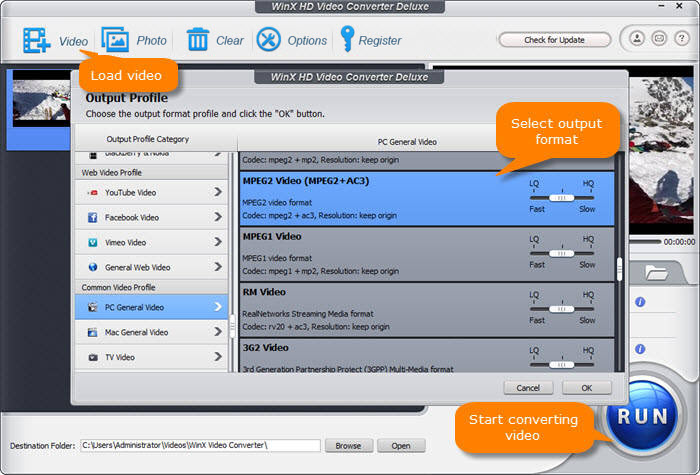Click the Photo slideshow icon
The width and height of the screenshot is (700, 475).
[x=115, y=40]
